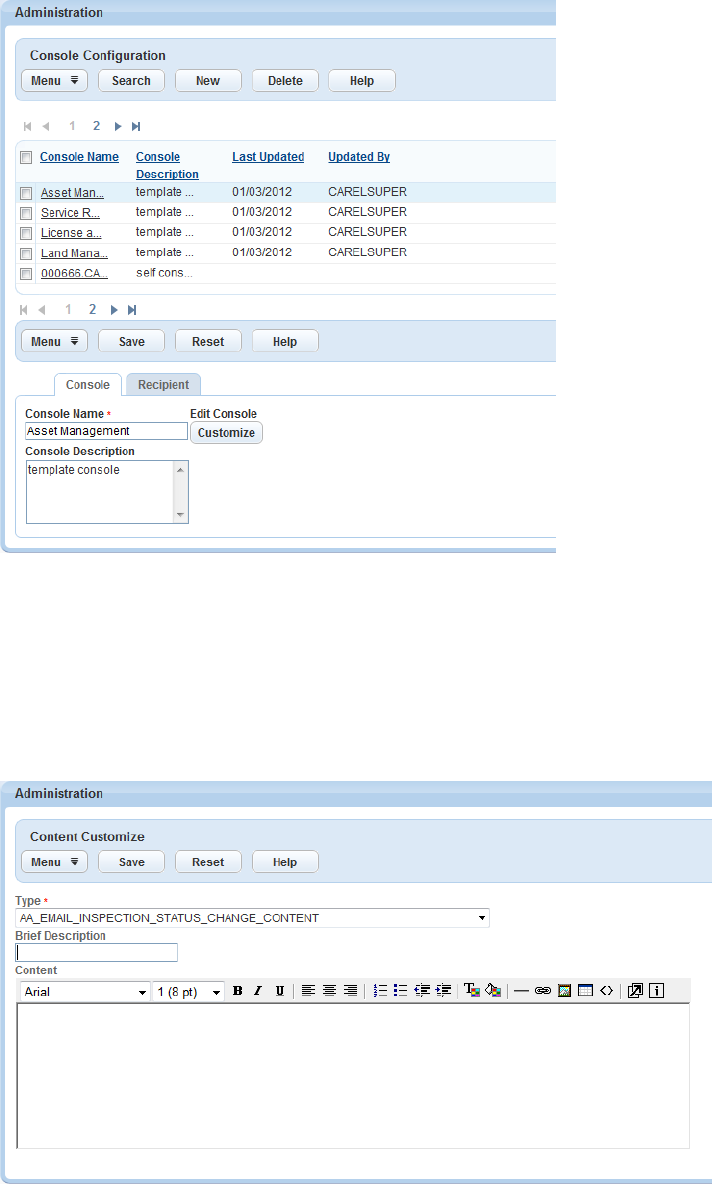
Task: Click the Search button
Action: [x=131, y=81]
